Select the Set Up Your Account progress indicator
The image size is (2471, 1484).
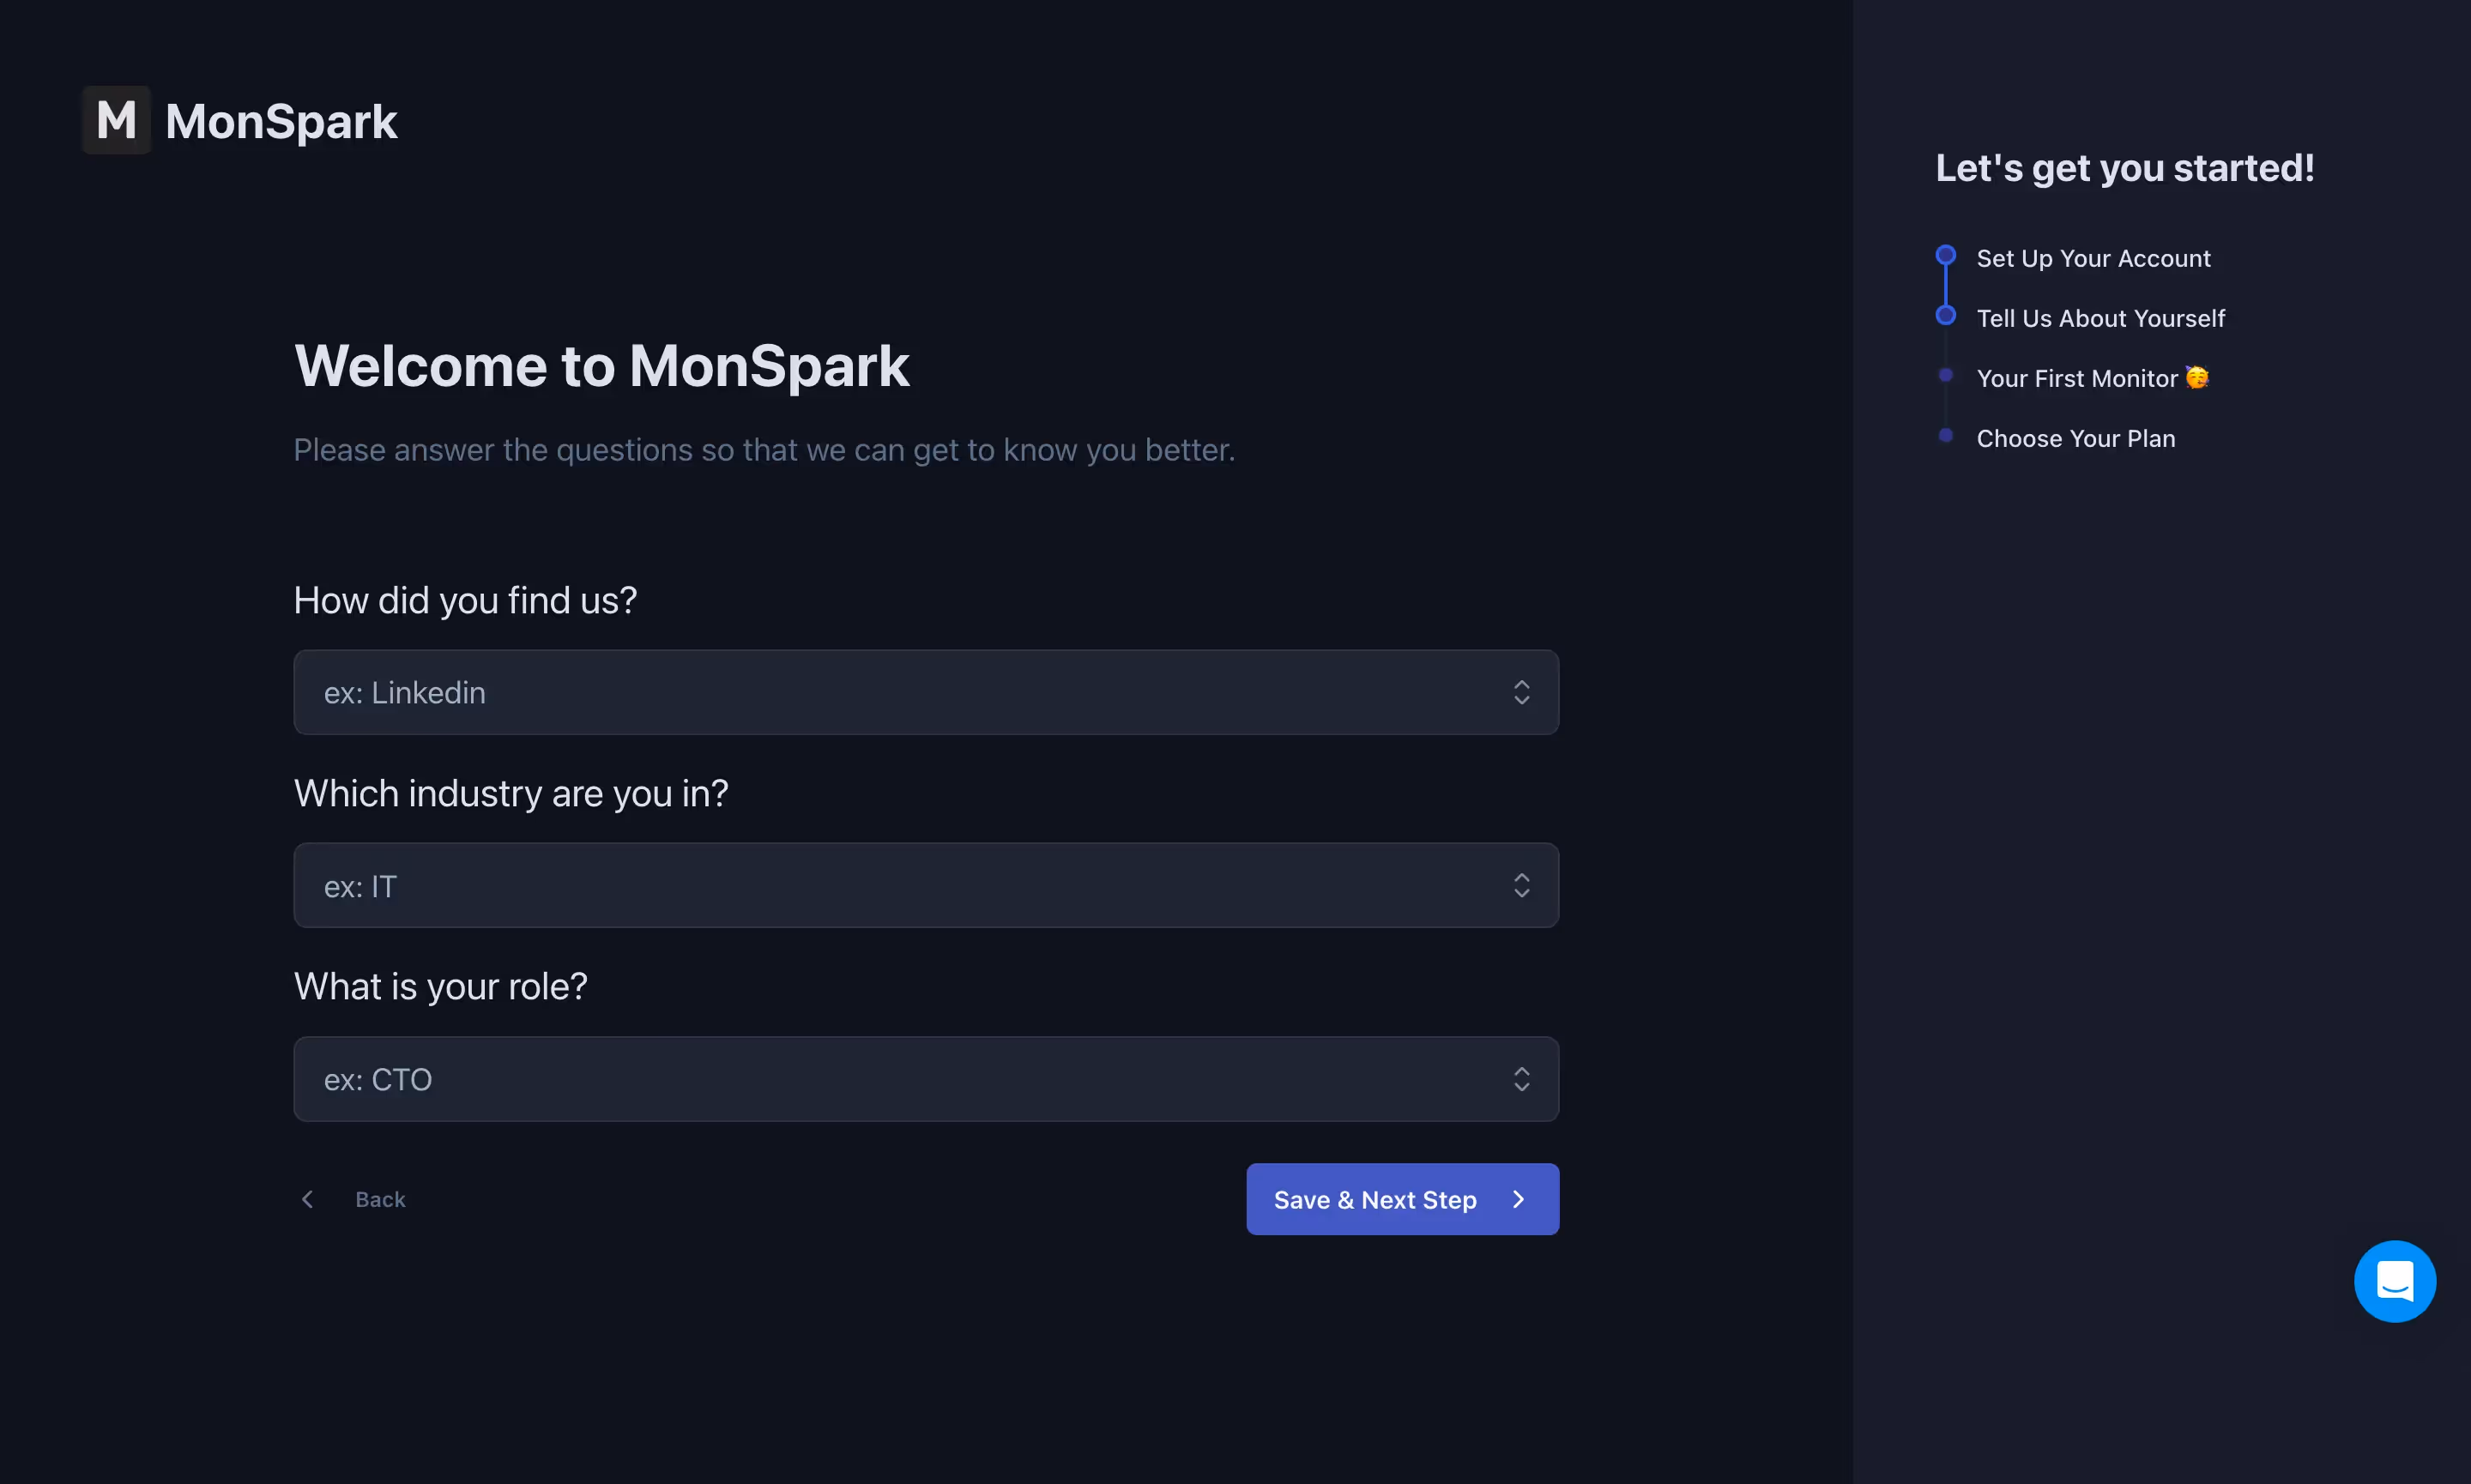pyautogui.click(x=1945, y=254)
